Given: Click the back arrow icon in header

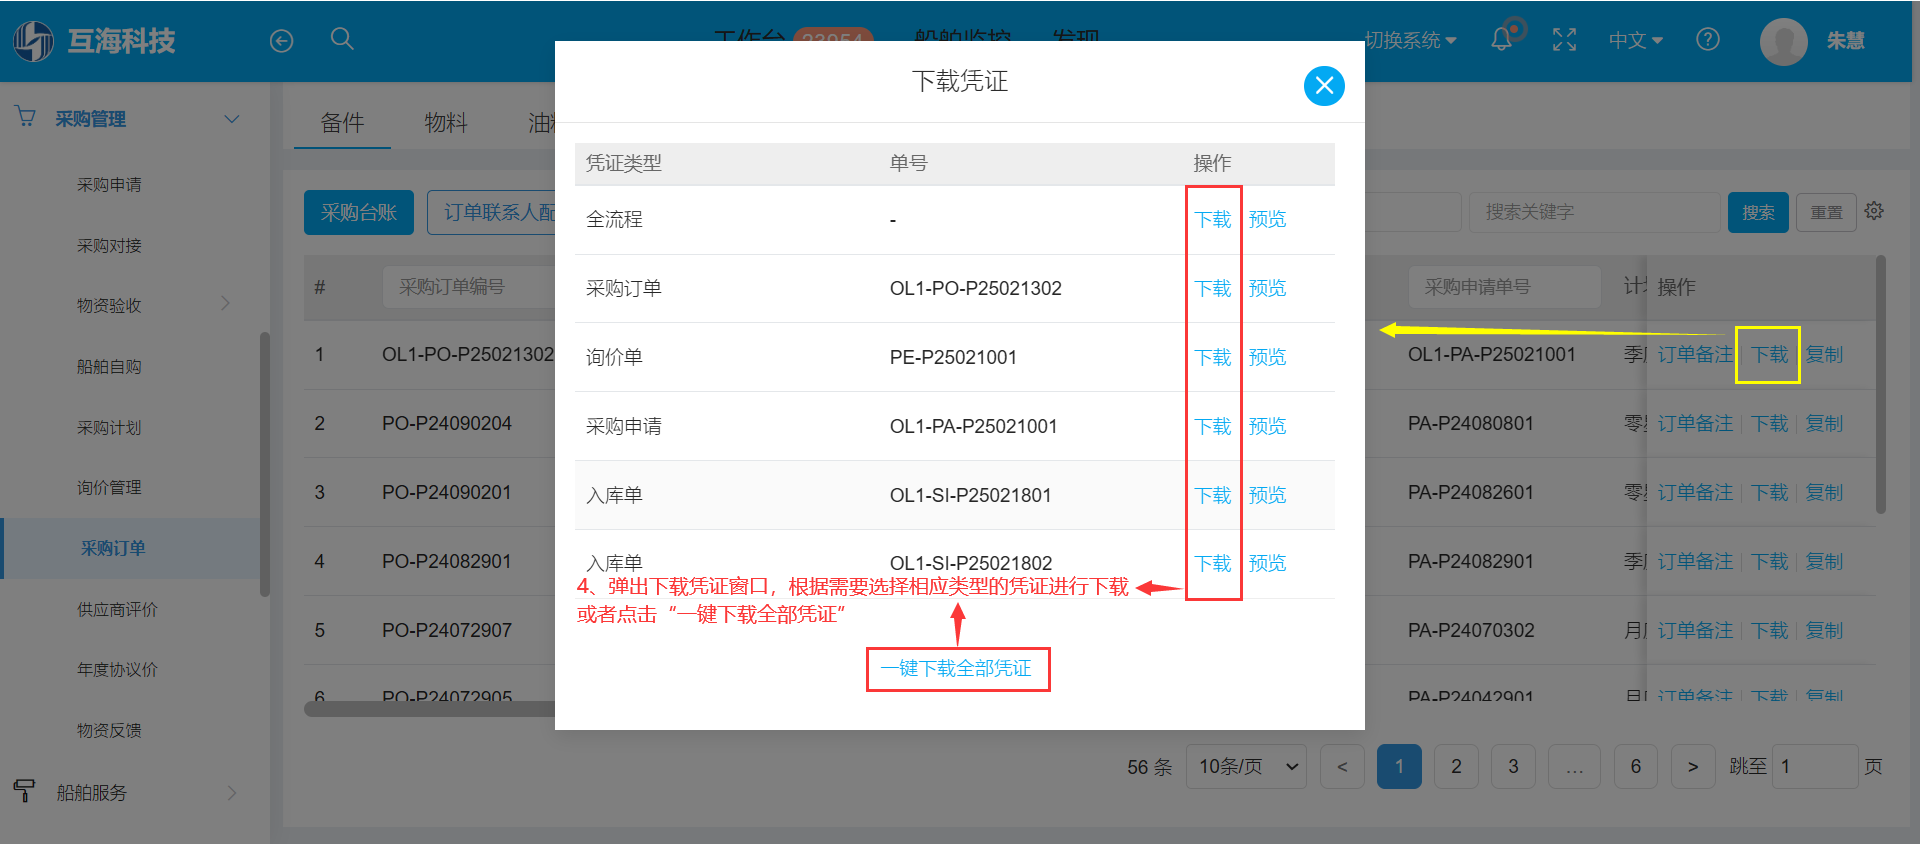Looking at the screenshot, I should pos(282,41).
